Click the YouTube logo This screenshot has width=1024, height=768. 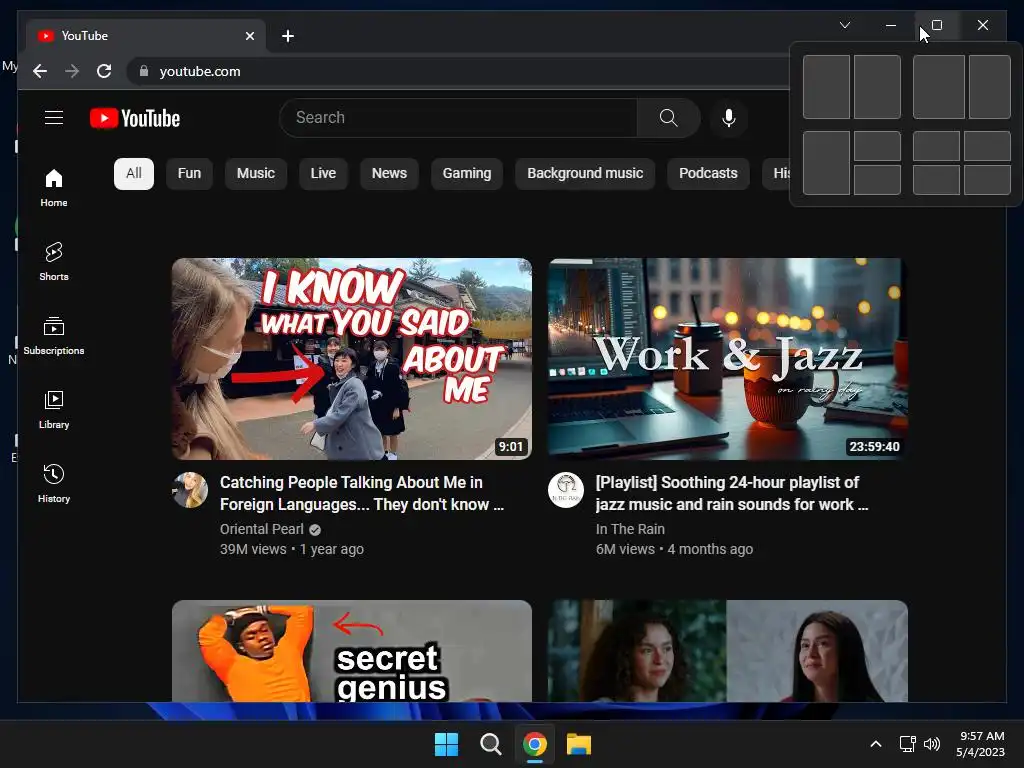135,118
